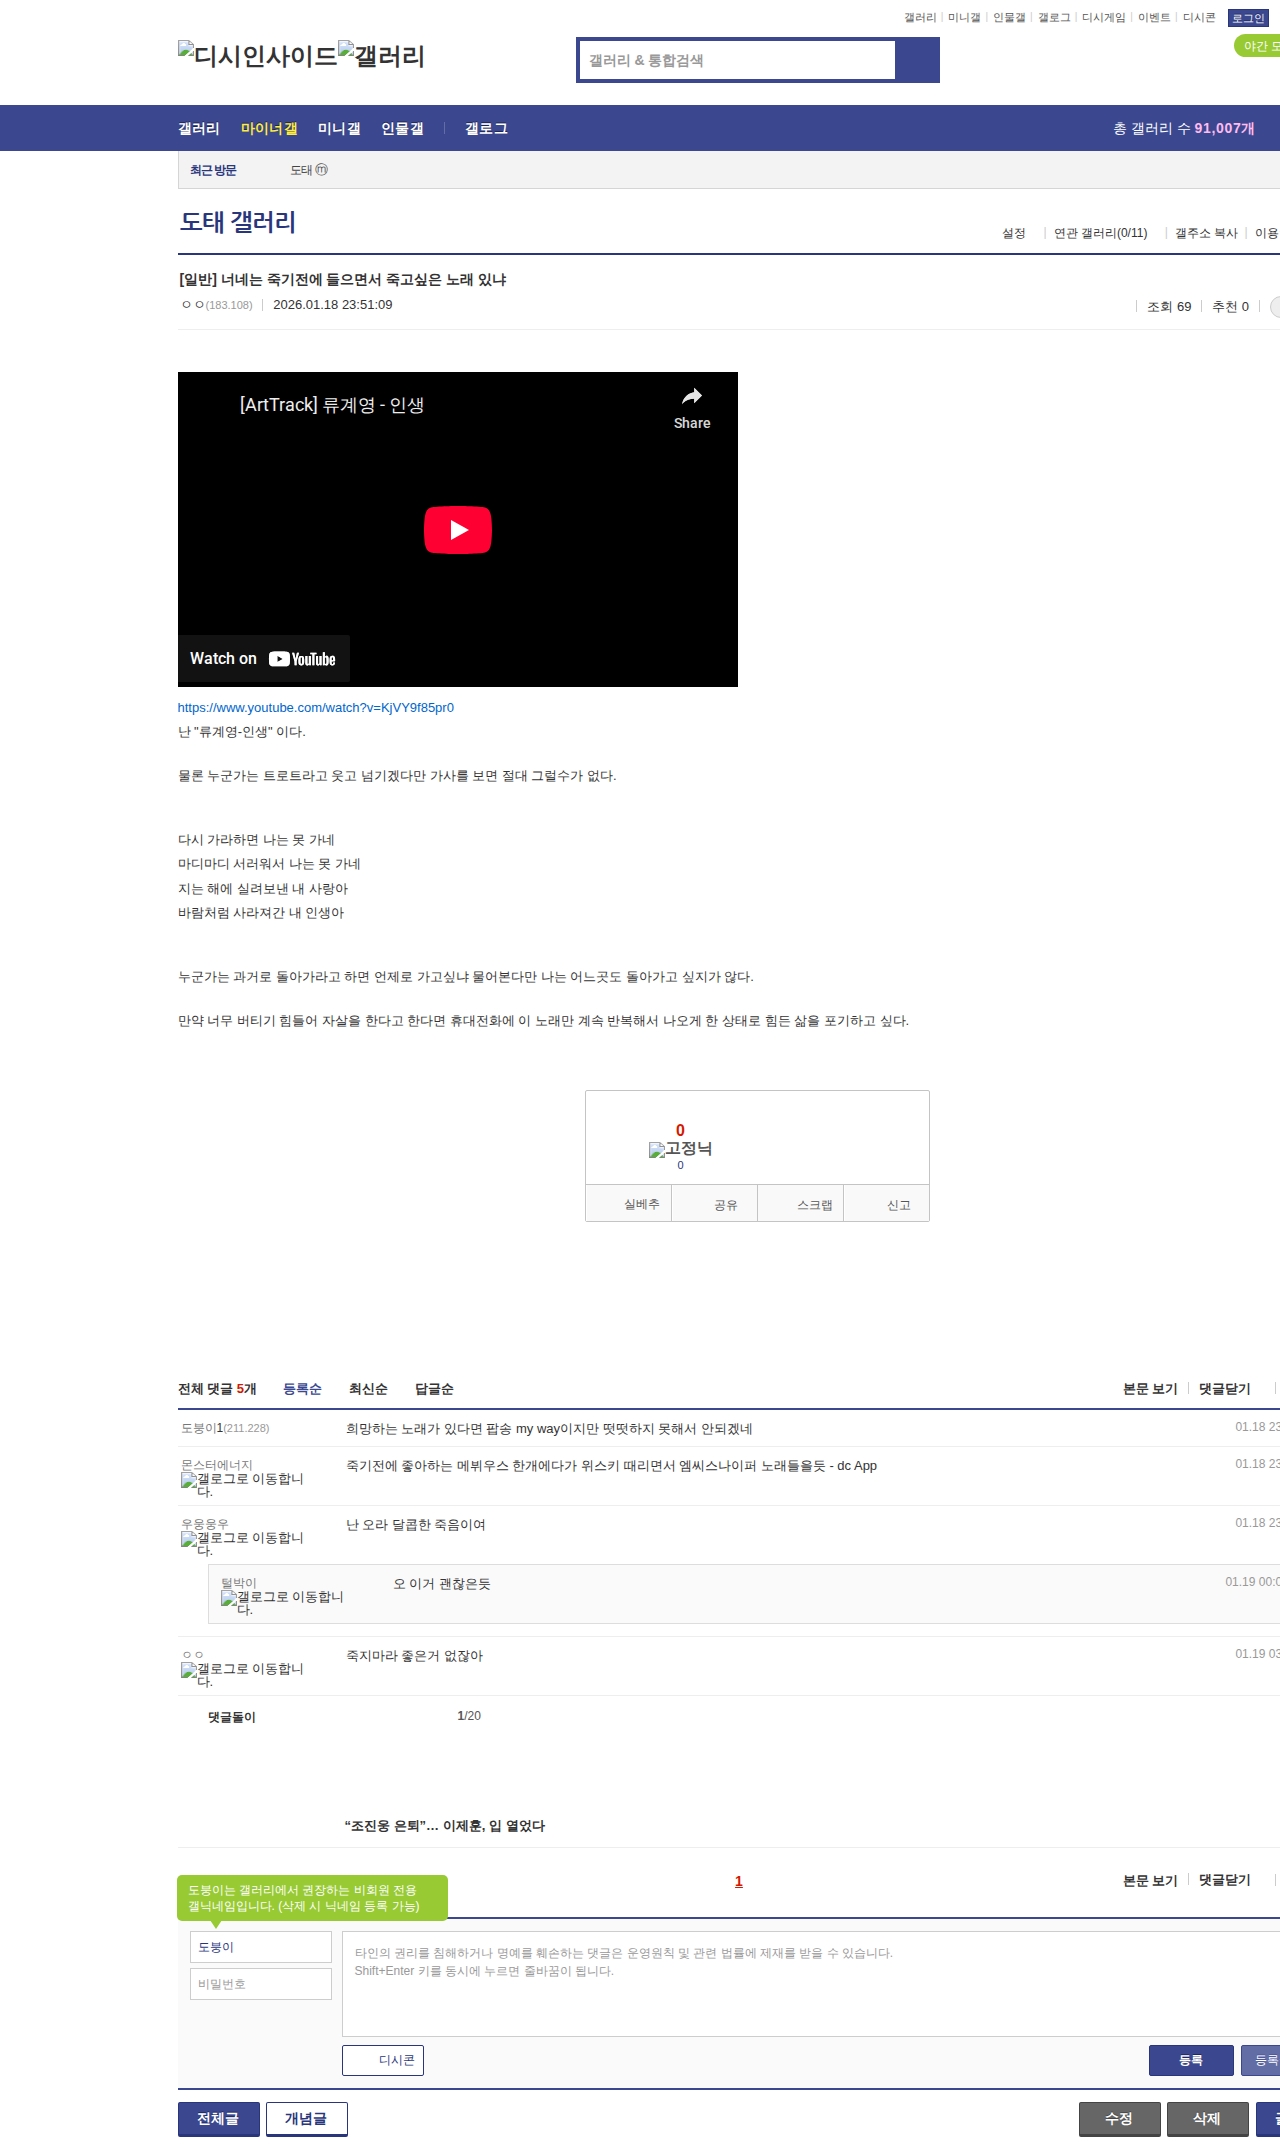Viewport: 1280px width, 2155px height.
Task: Expand the 최근 방문 recent visits bar
Action: (213, 170)
